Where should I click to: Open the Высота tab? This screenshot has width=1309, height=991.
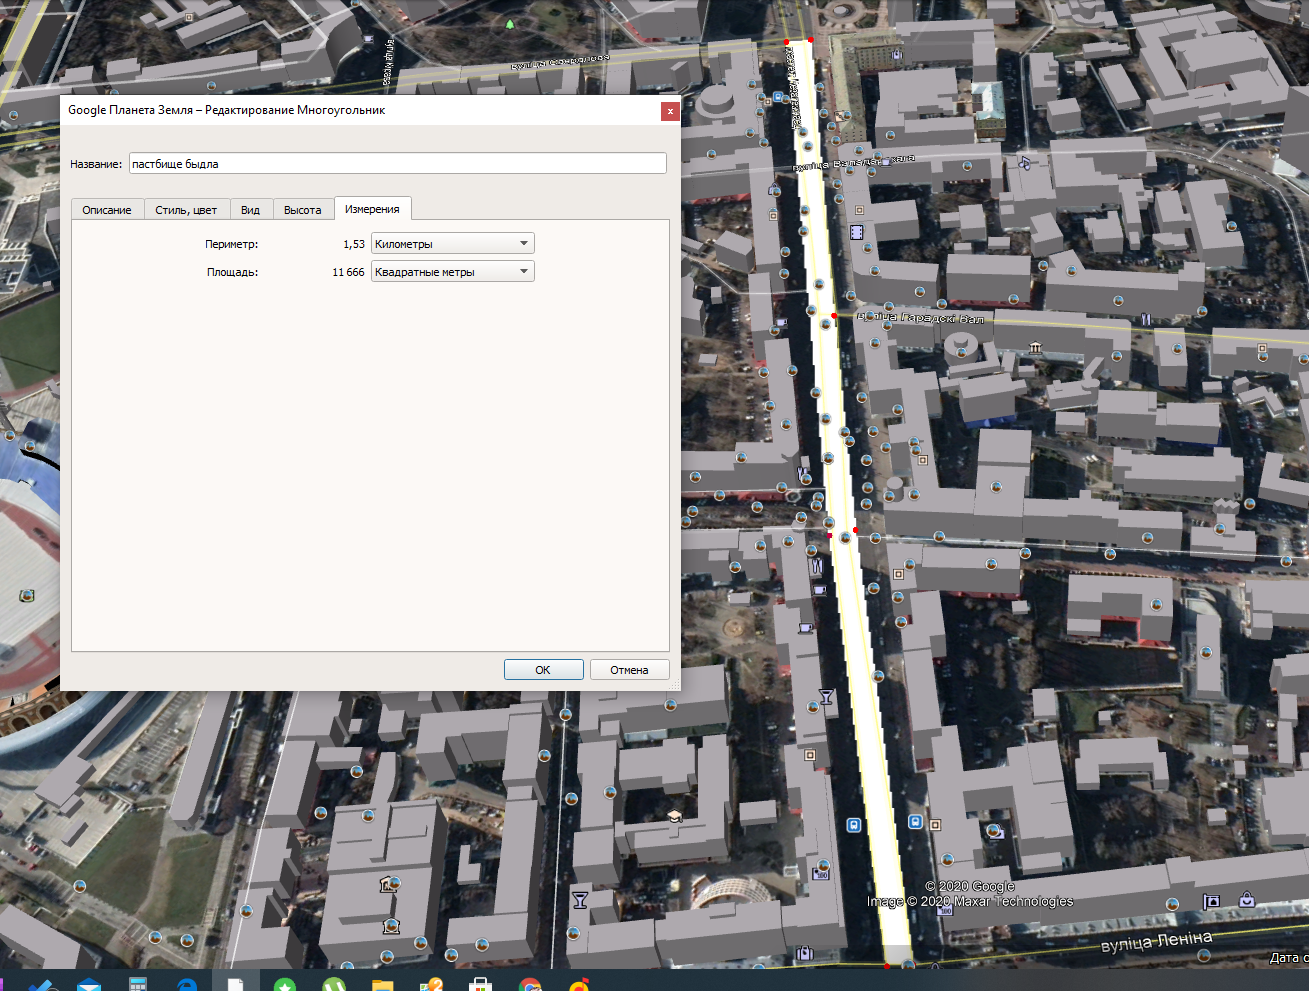(x=303, y=210)
